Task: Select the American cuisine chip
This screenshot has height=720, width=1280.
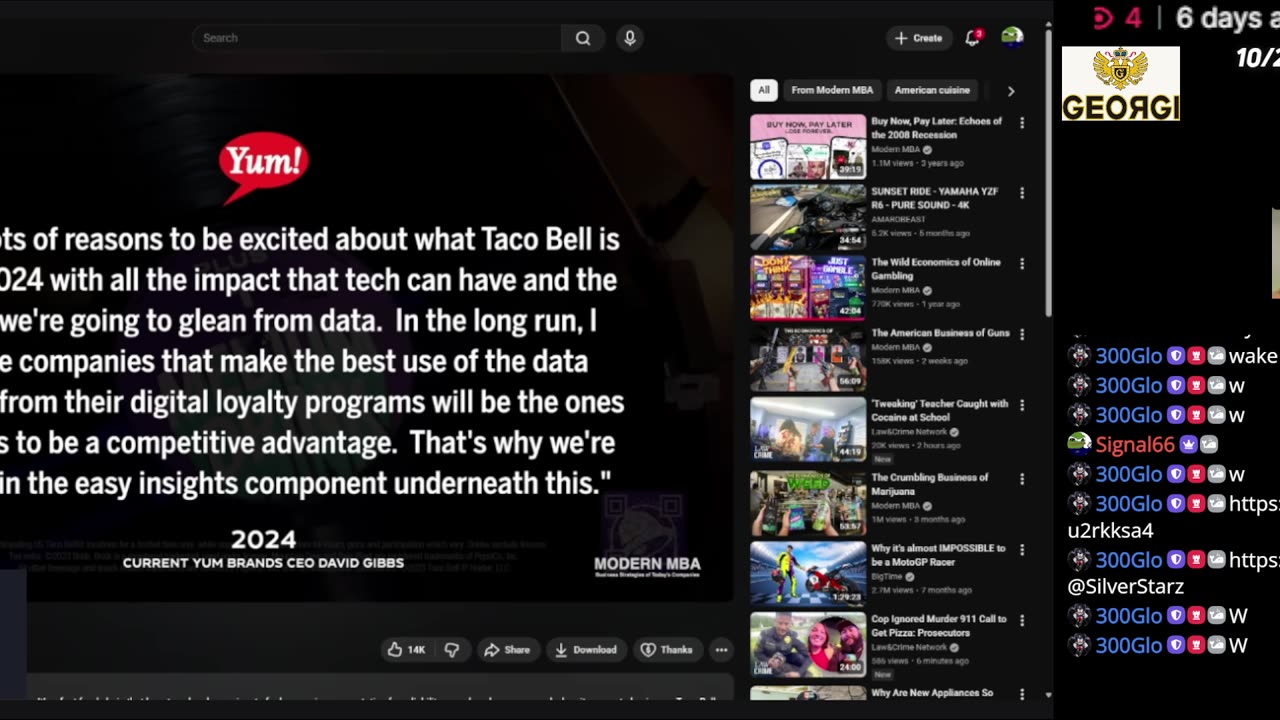Action: click(932, 90)
